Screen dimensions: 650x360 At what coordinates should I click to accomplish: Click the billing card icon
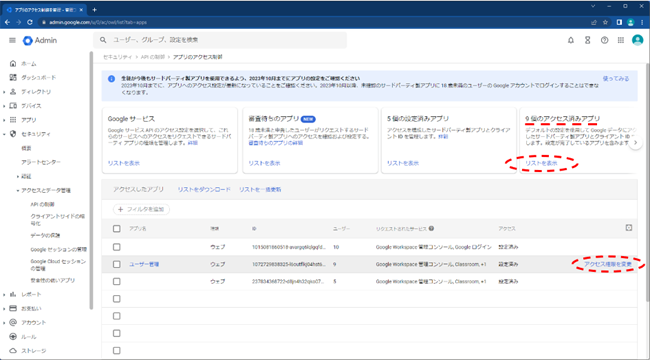tap(13, 308)
